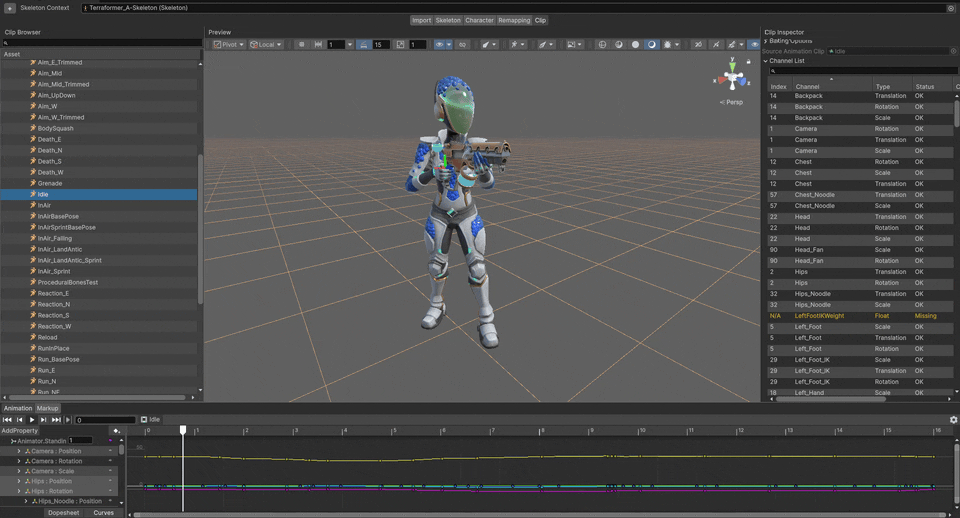Screen dimensions: 960x518
Task: Open the Pivot dropdown in preview toolbar
Action: (227, 45)
